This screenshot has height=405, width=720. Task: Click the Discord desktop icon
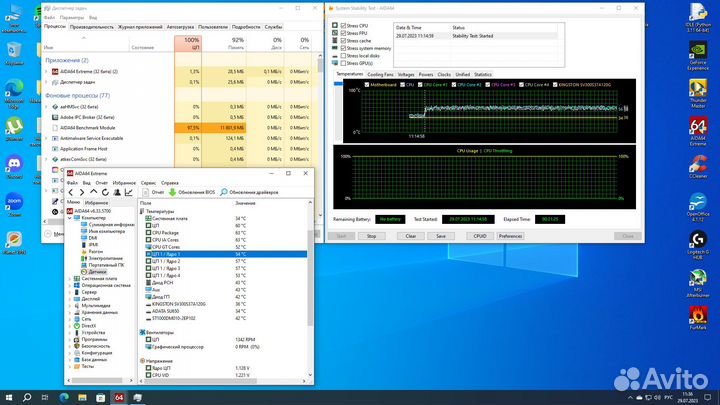(x=15, y=163)
